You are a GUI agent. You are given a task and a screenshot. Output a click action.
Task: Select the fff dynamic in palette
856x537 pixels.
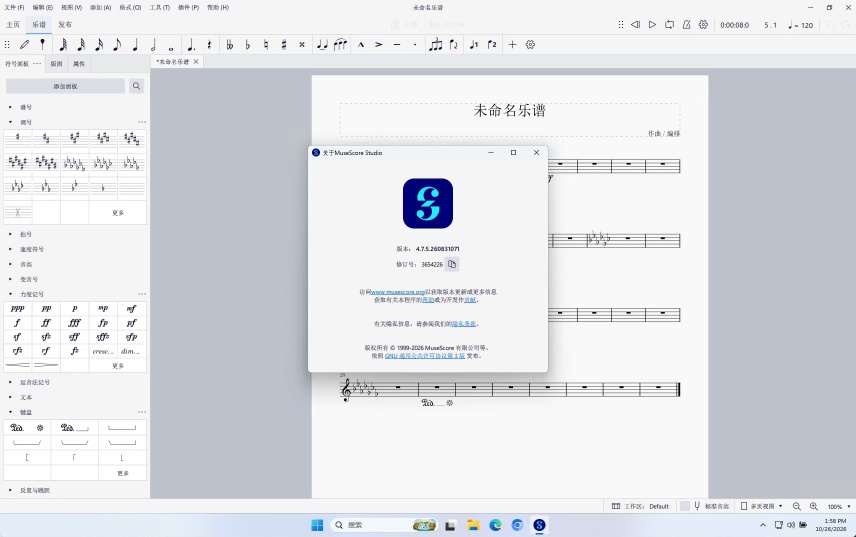[75, 323]
